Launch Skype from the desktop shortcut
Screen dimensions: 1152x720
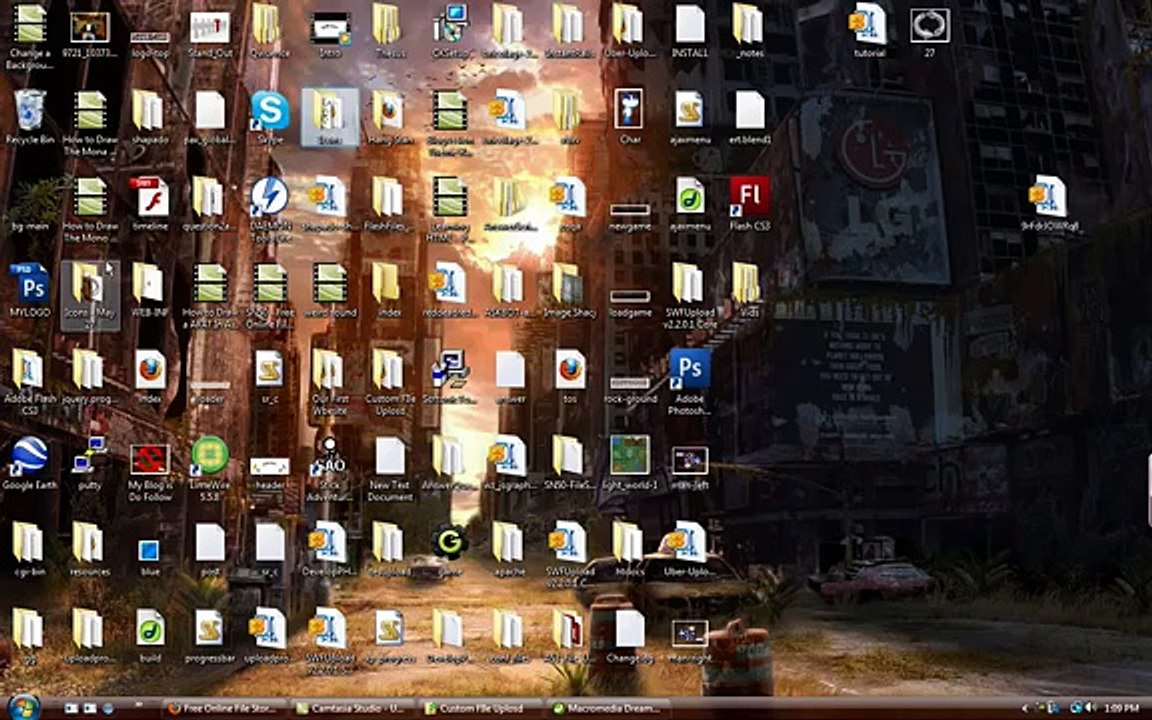pyautogui.click(x=270, y=118)
